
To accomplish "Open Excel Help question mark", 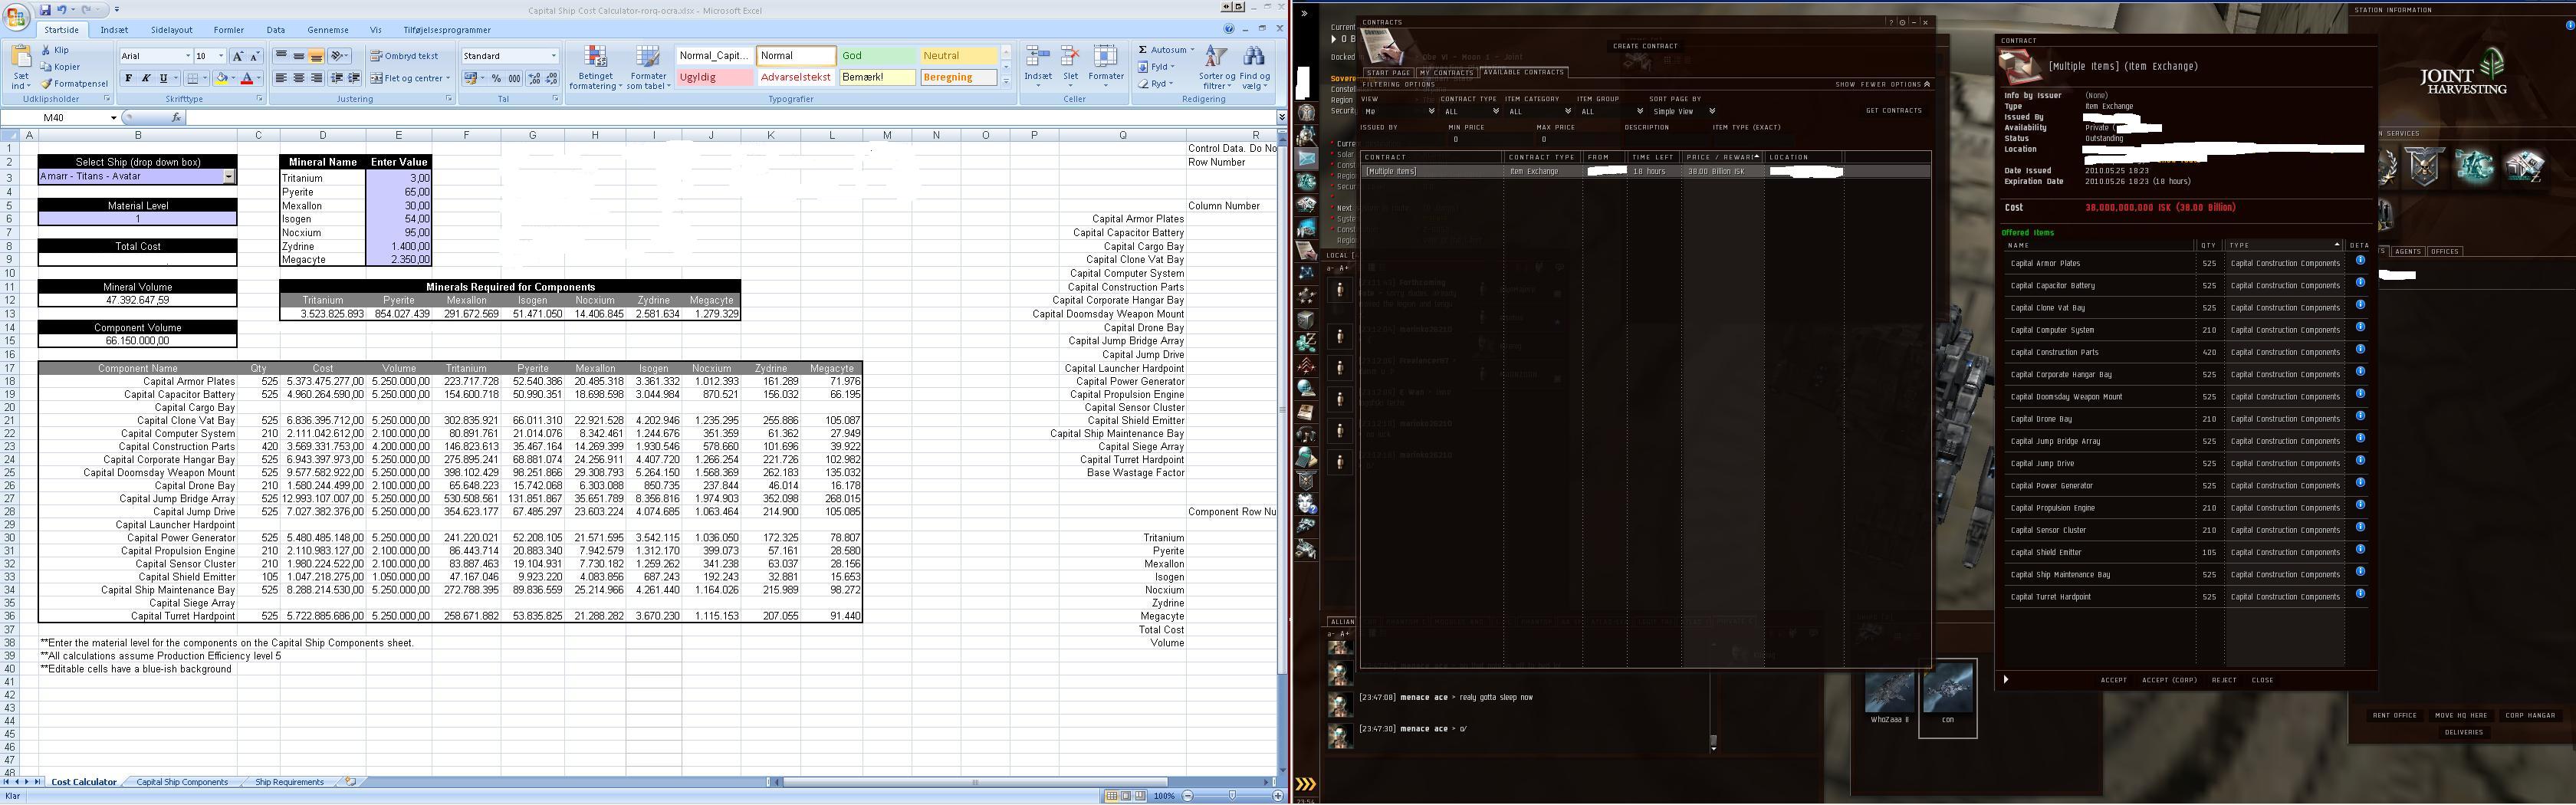I will coord(1229,30).
